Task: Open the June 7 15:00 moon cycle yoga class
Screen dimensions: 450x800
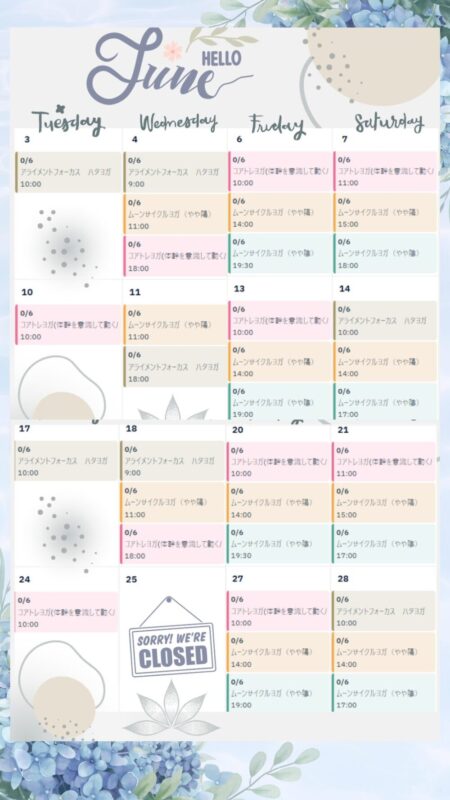Action: pyautogui.click(x=386, y=212)
